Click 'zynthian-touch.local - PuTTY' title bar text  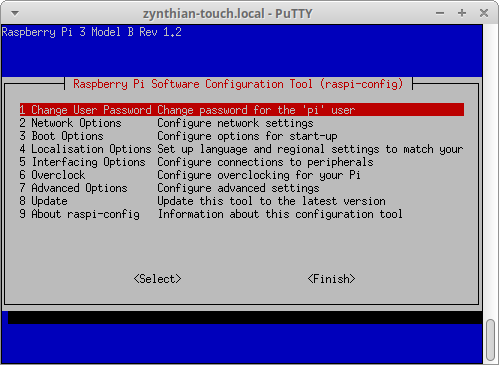228,14
